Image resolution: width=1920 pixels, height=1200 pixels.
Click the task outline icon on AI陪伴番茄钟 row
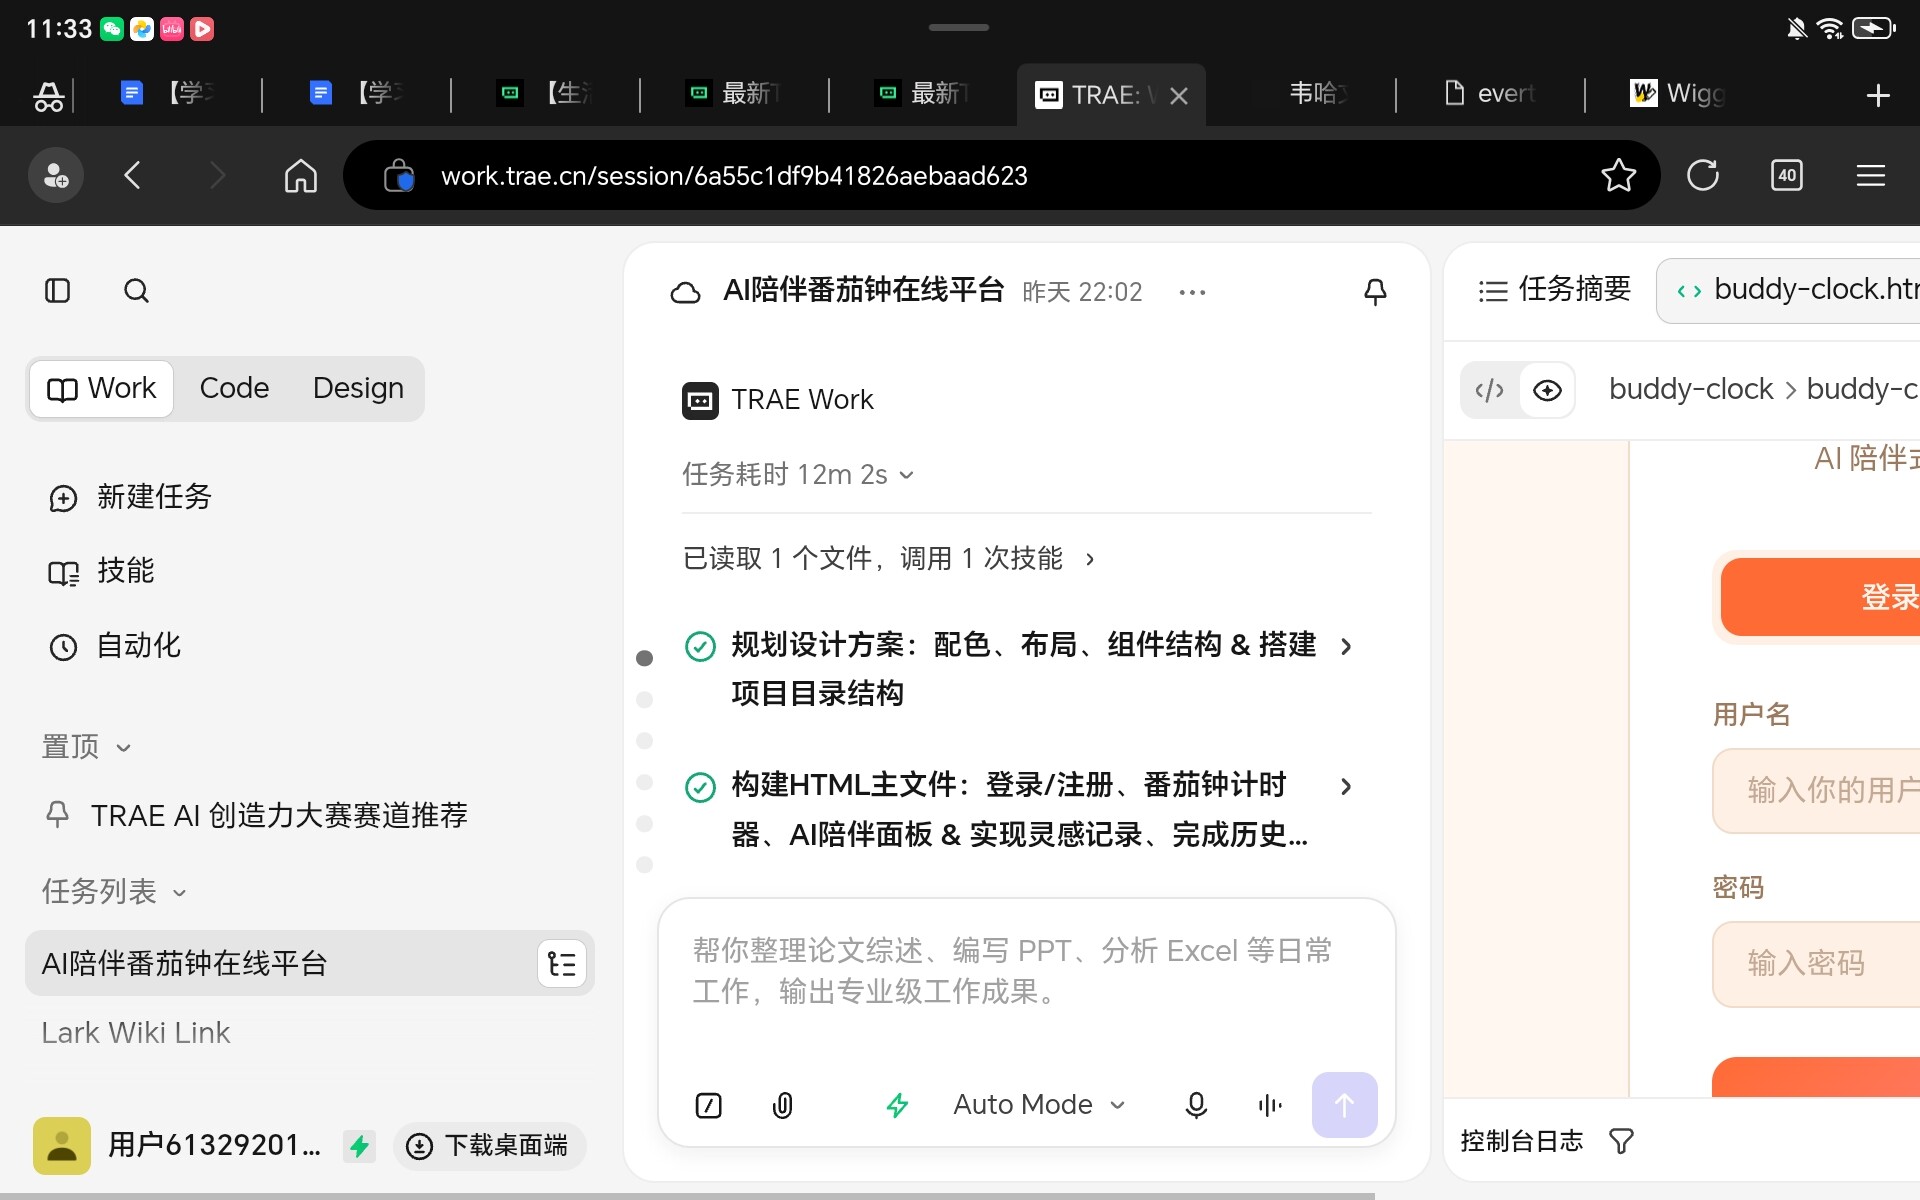tap(562, 964)
